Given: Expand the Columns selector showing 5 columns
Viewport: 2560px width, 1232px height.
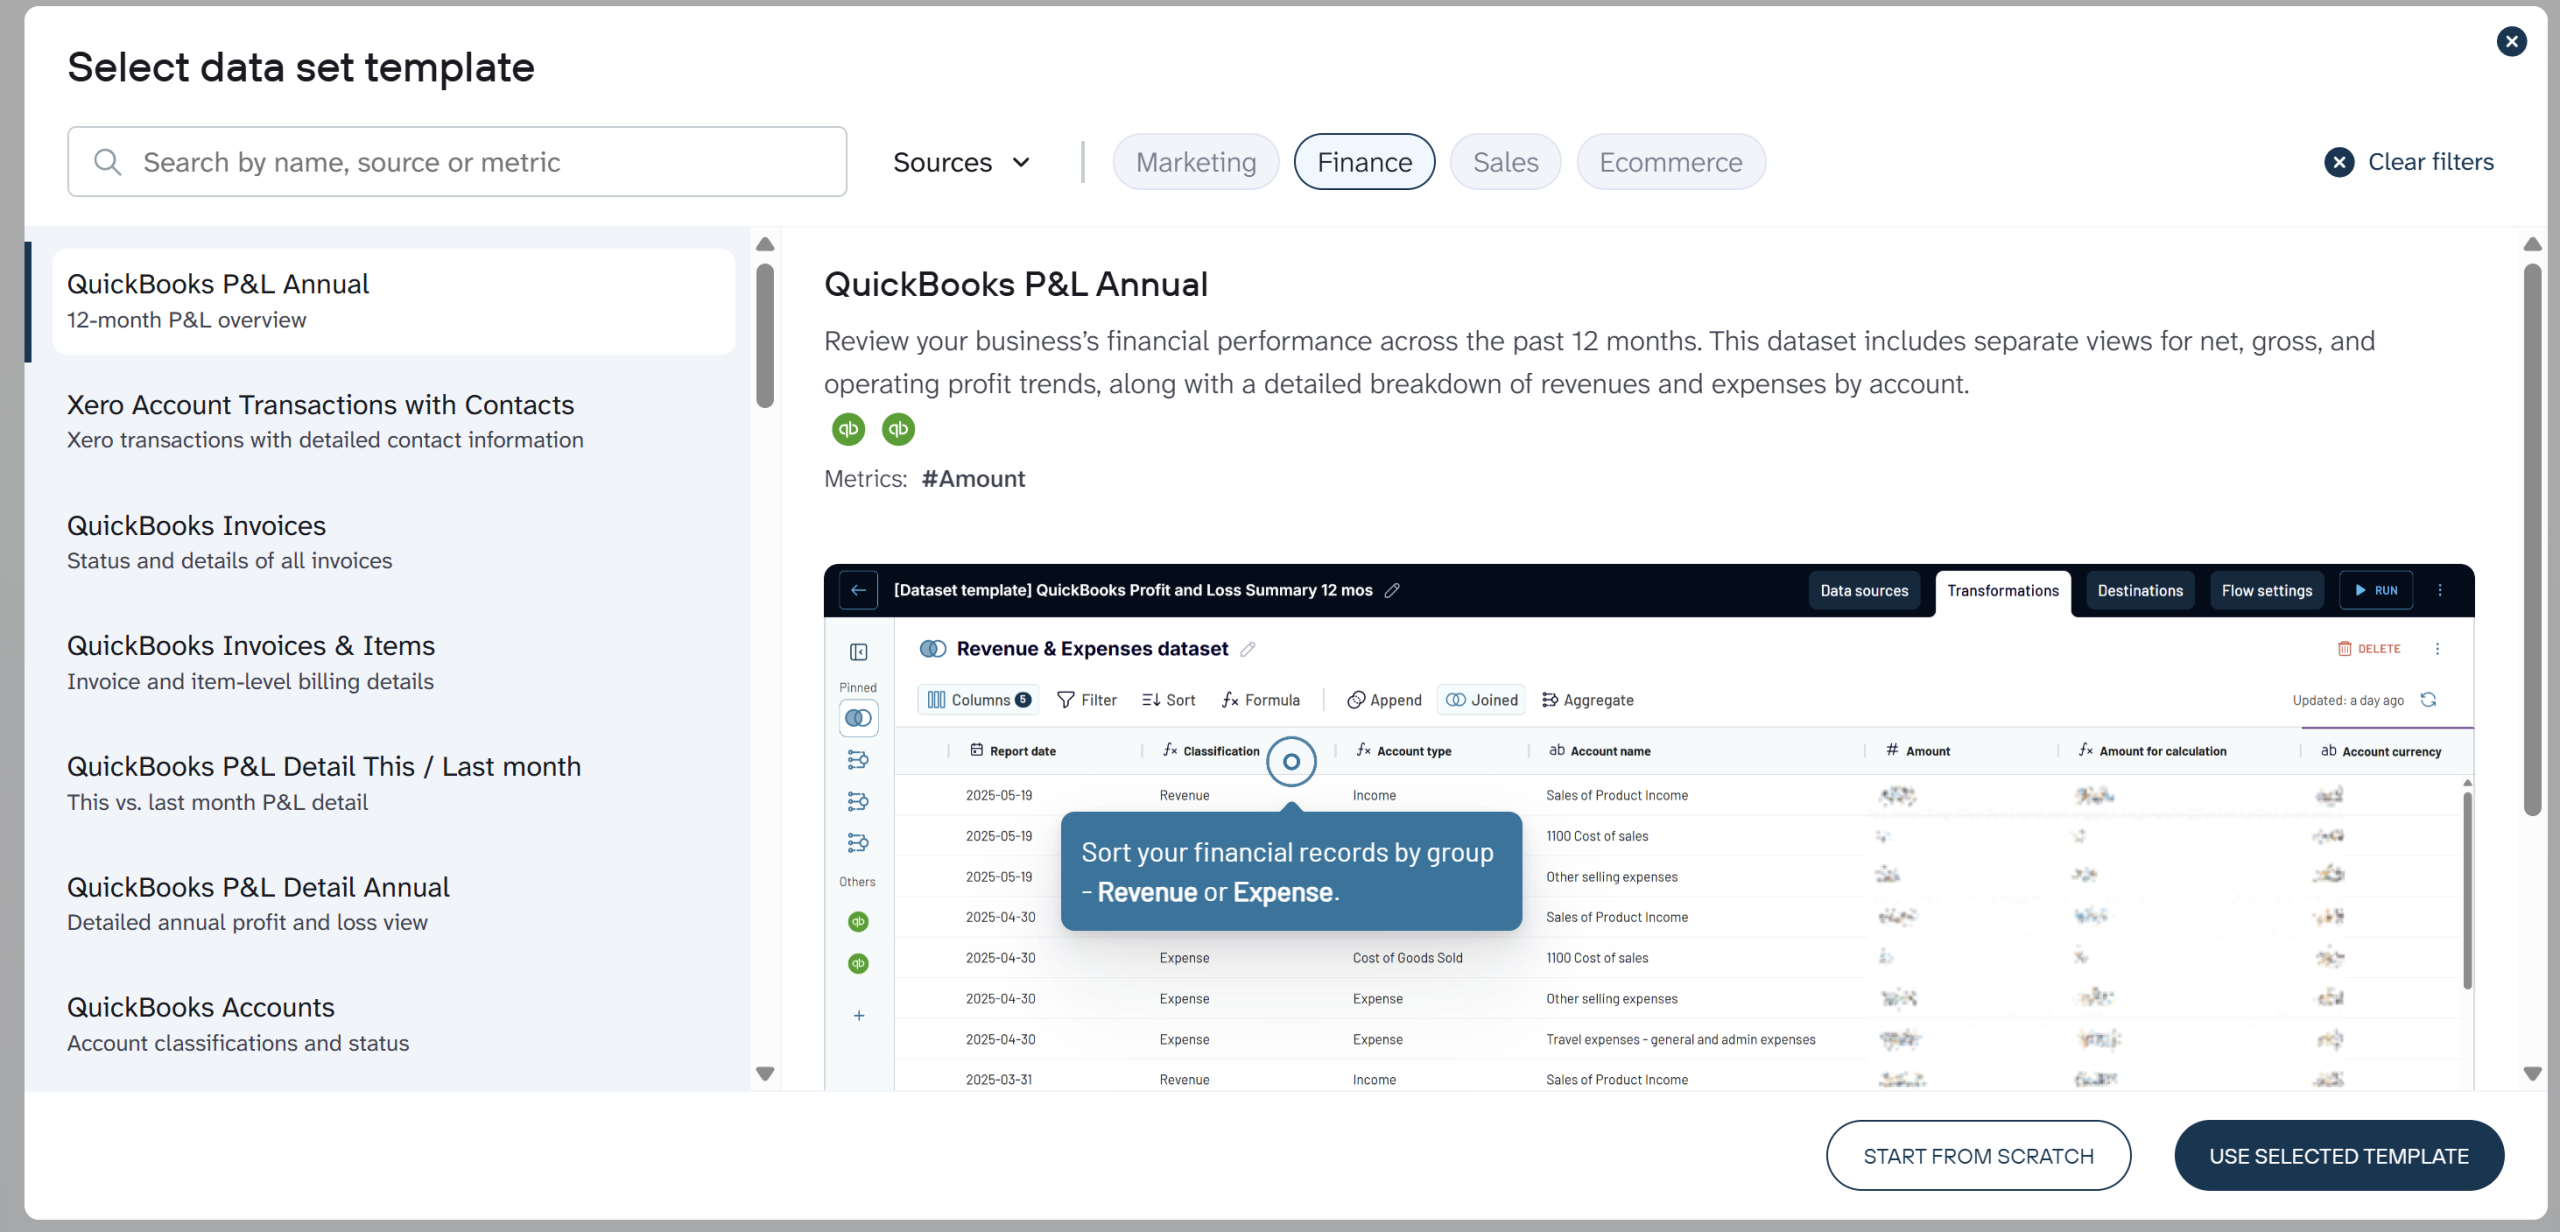Looking at the screenshot, I should click(x=978, y=699).
